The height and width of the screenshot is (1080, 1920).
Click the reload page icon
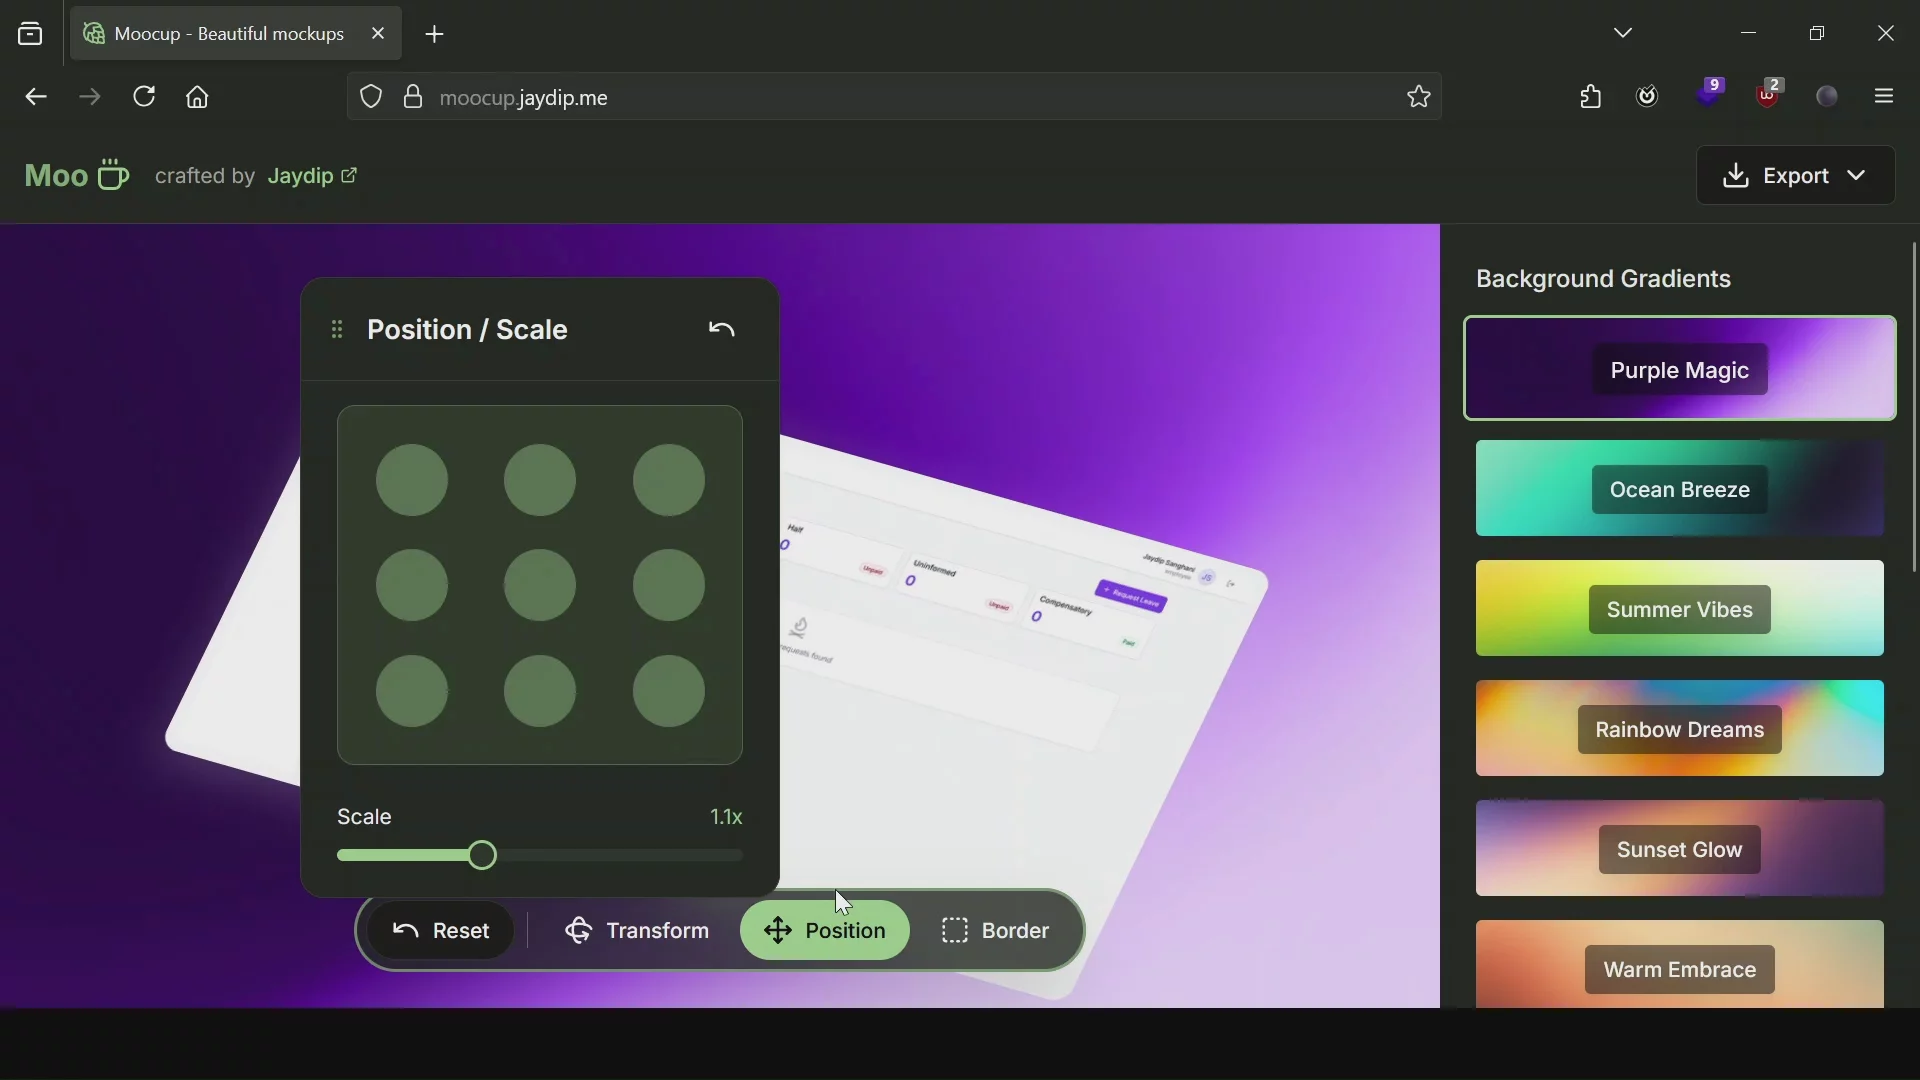(145, 97)
